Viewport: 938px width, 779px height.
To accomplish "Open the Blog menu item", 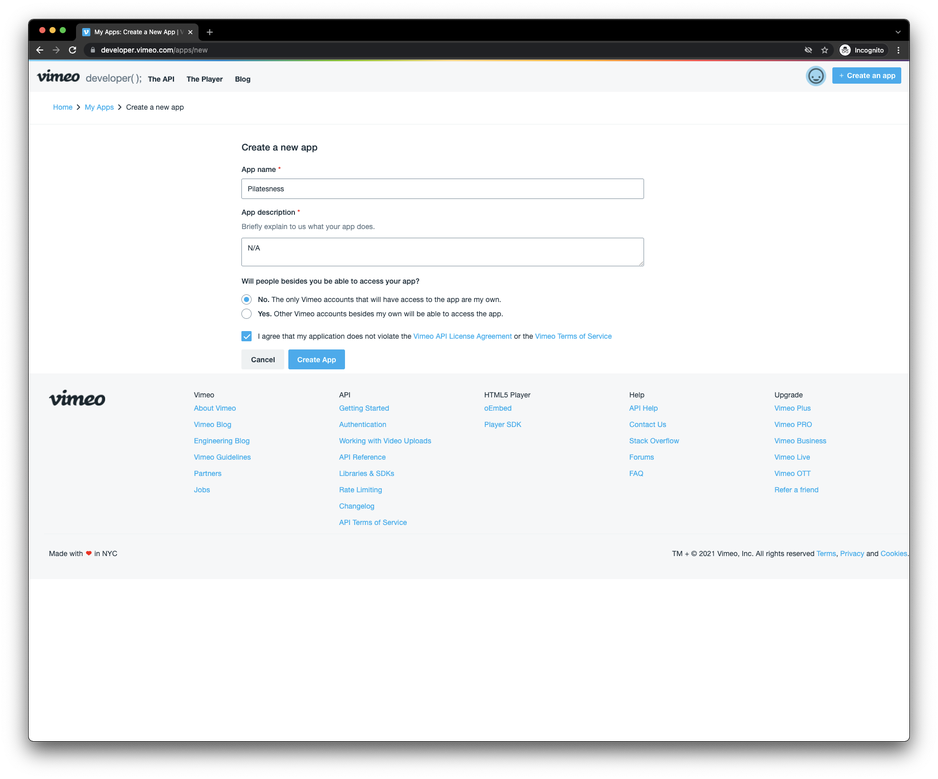I will (242, 79).
